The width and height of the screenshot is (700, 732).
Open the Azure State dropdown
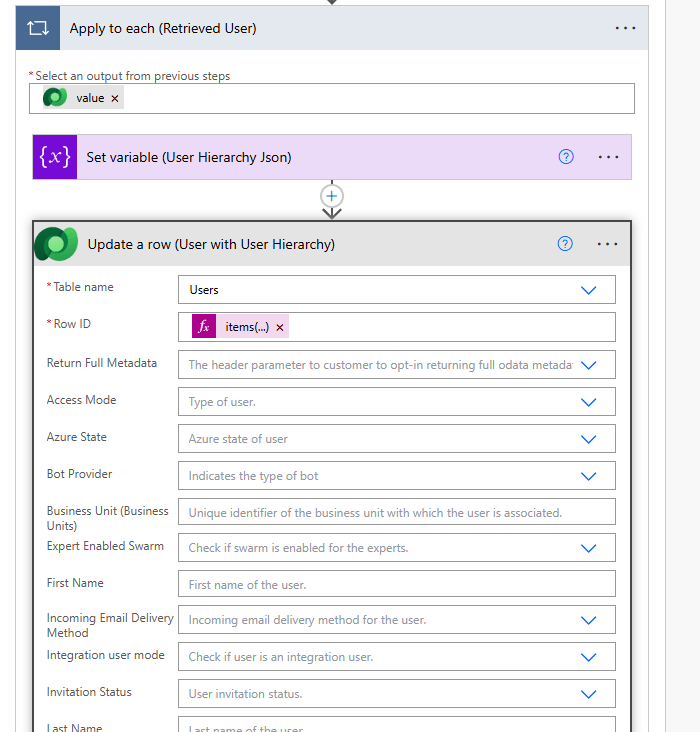tap(588, 439)
